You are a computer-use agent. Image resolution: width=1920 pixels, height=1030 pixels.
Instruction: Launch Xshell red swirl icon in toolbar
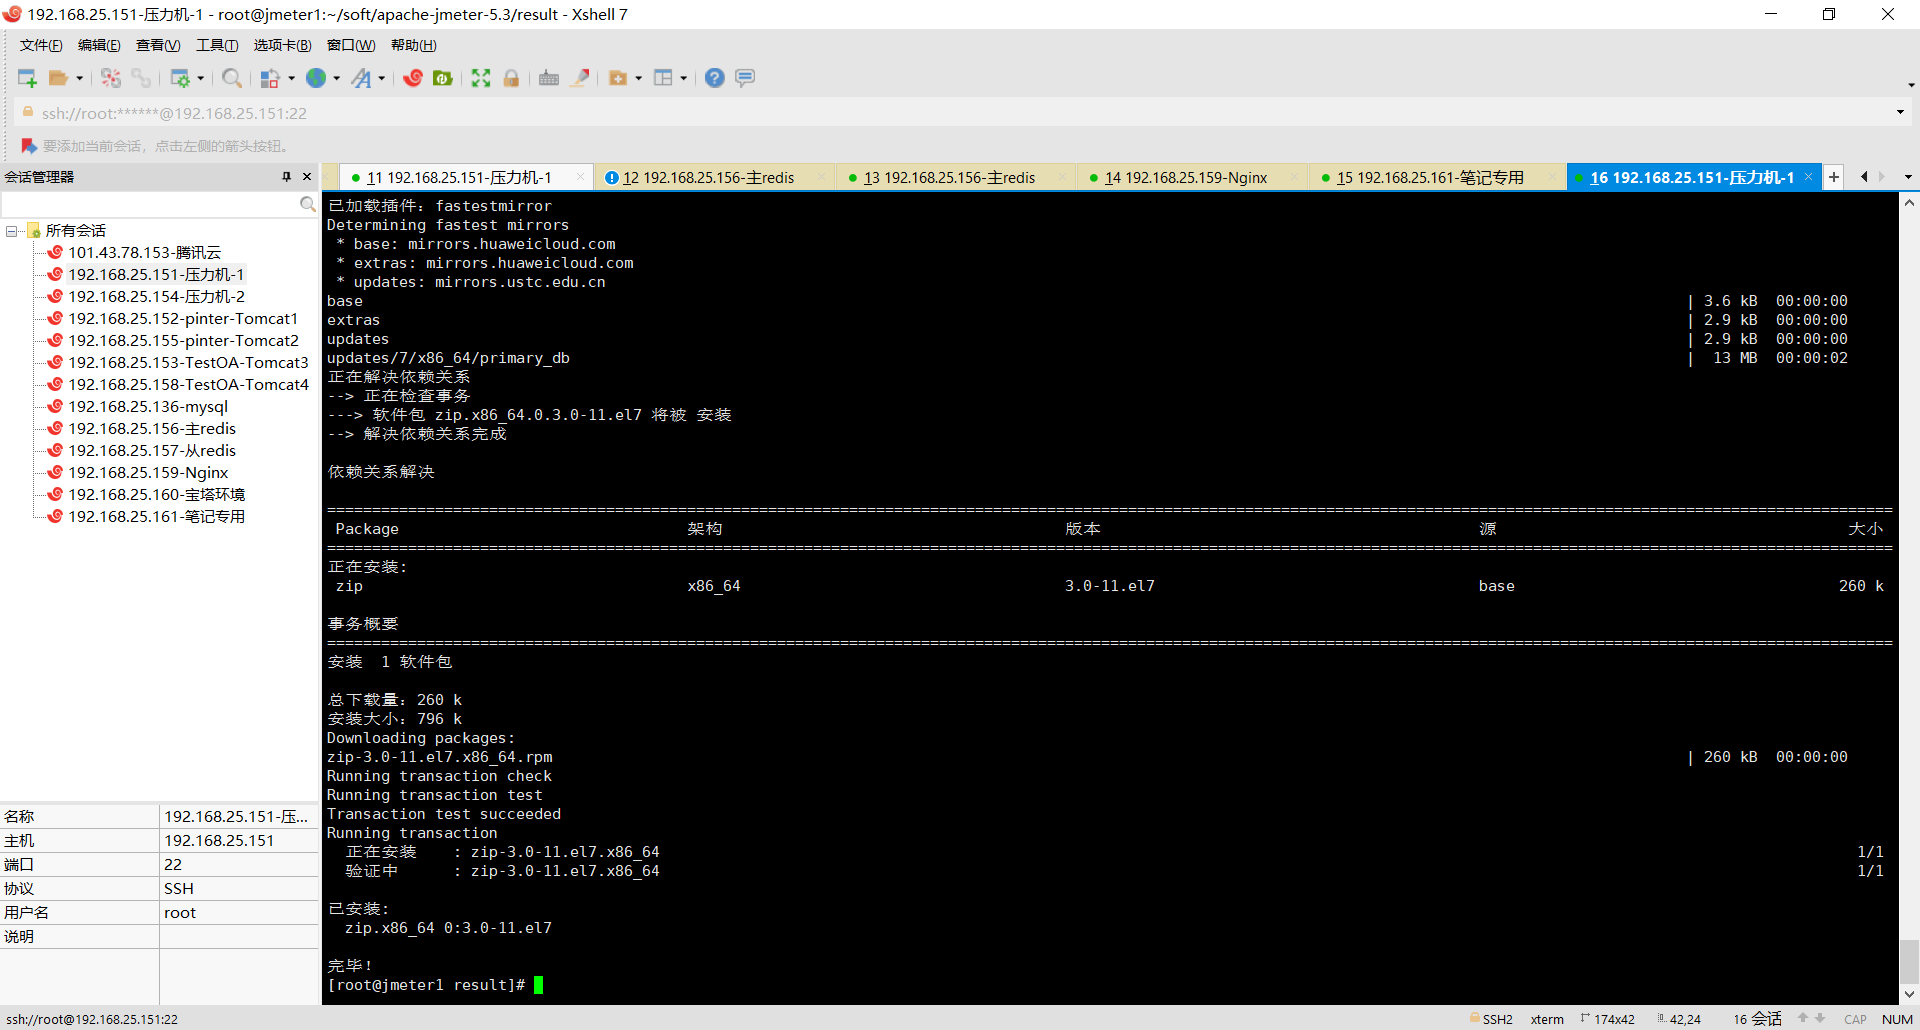pos(413,78)
